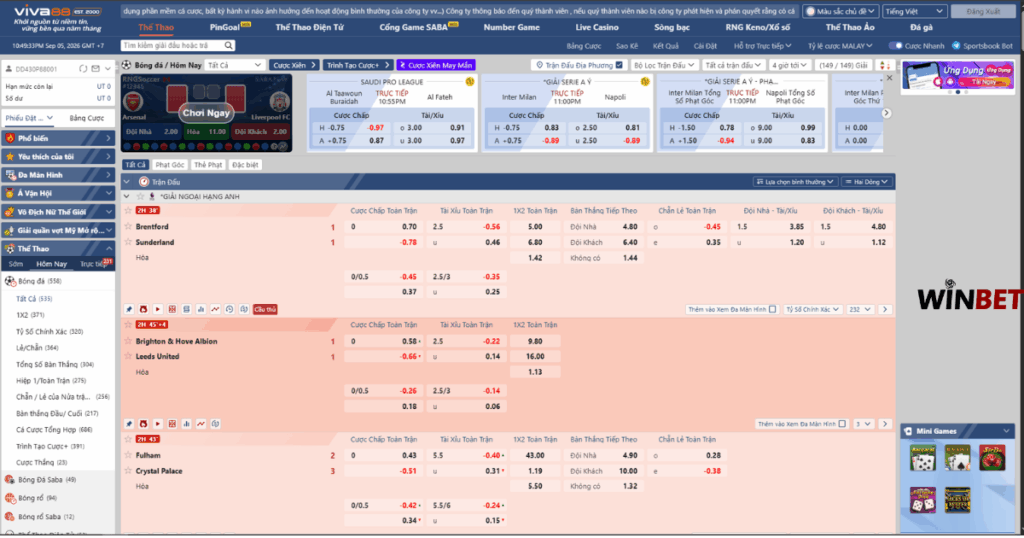The height and width of the screenshot is (538, 1024).
Task: Click the account refresh icon beside DD430P88001
Action: 83,69
